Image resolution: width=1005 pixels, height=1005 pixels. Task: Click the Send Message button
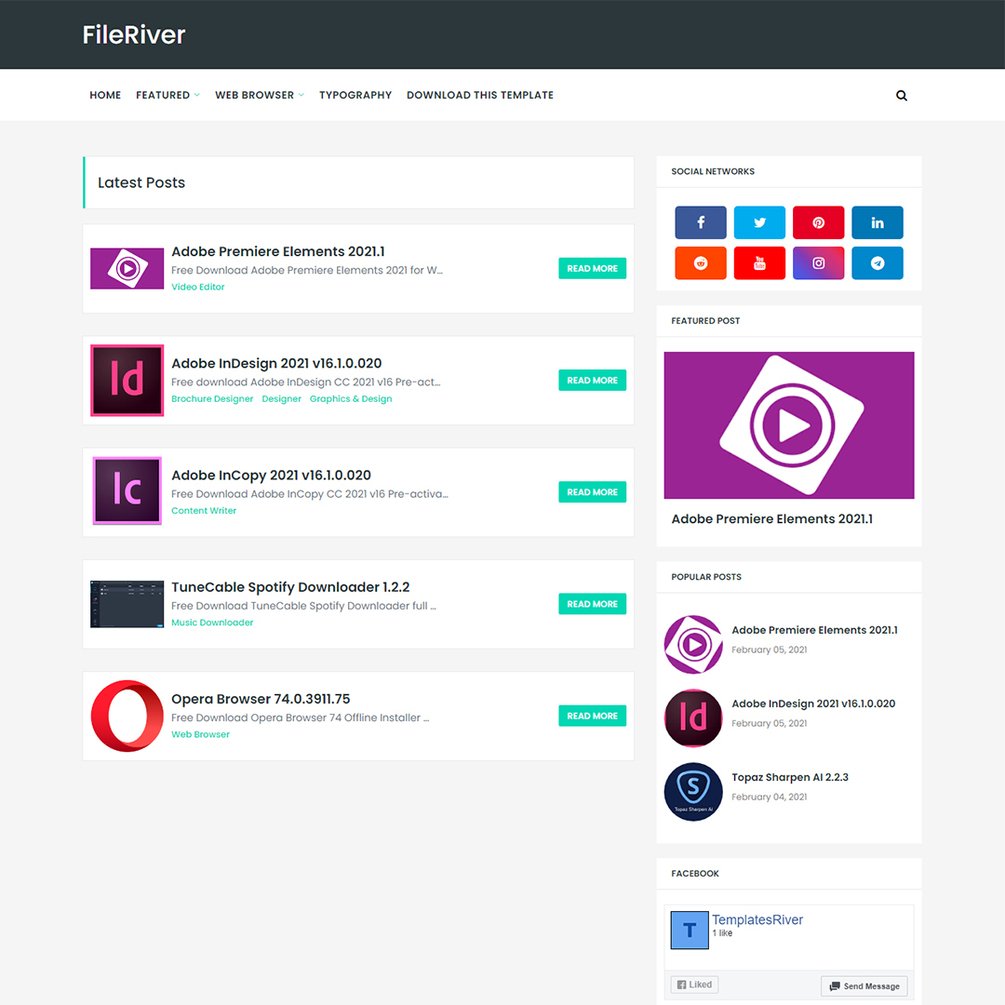click(865, 986)
